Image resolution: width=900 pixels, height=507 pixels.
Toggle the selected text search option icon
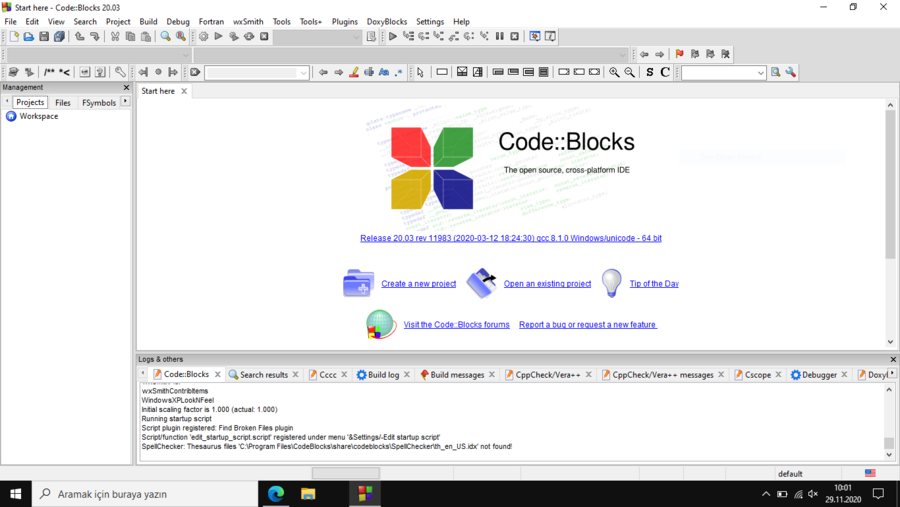coord(369,72)
